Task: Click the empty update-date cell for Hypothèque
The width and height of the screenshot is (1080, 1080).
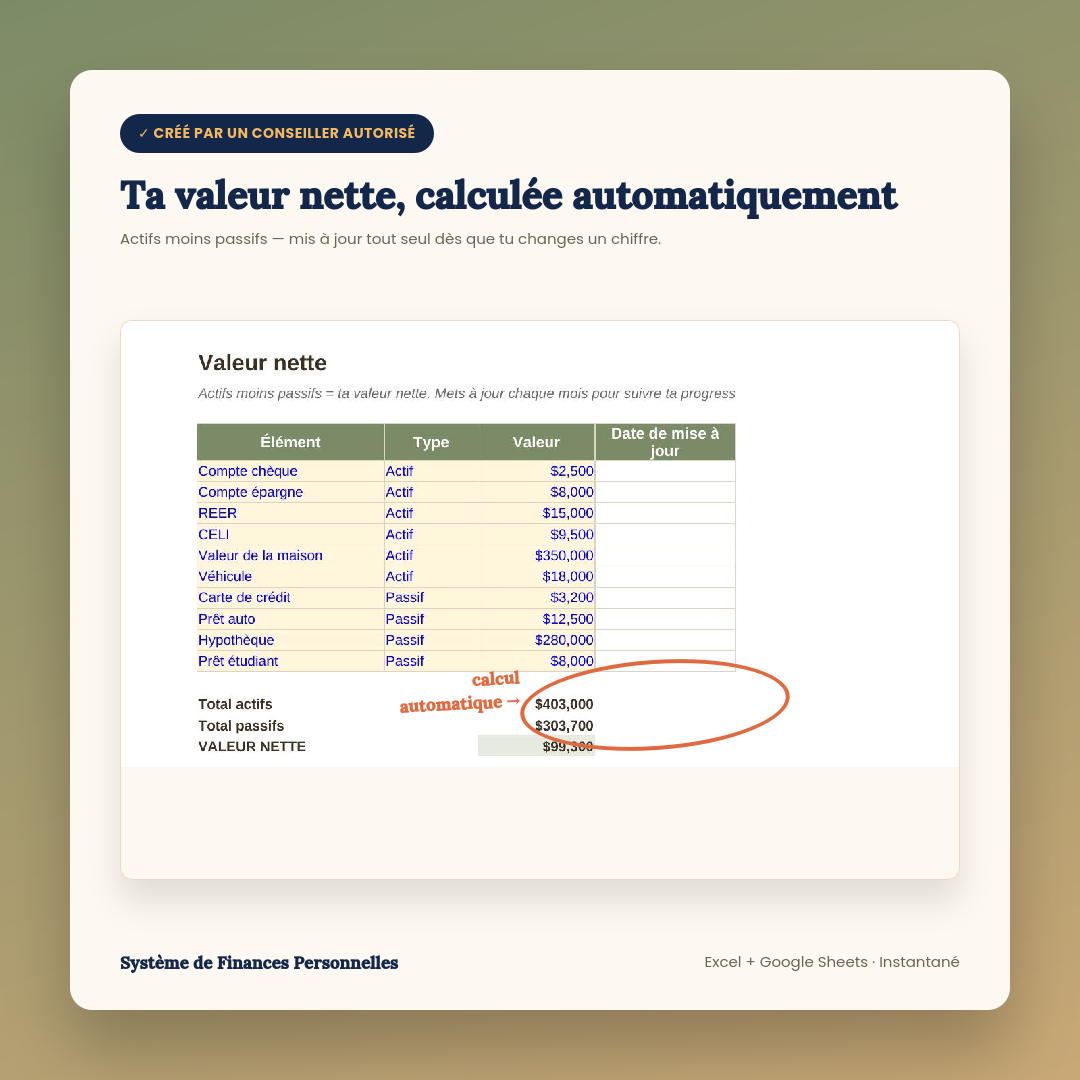Action: (x=665, y=640)
